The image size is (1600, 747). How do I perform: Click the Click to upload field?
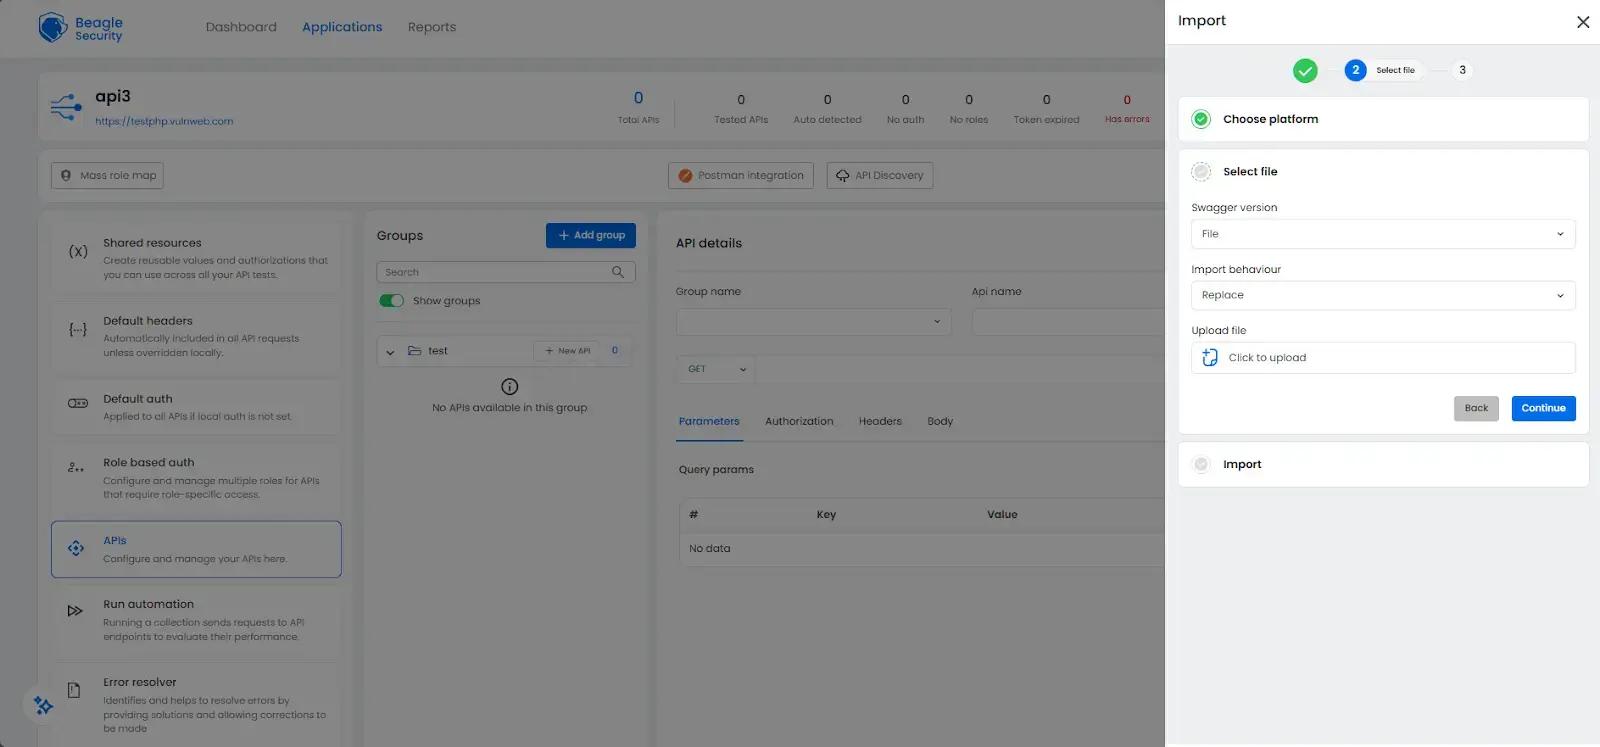click(x=1383, y=357)
